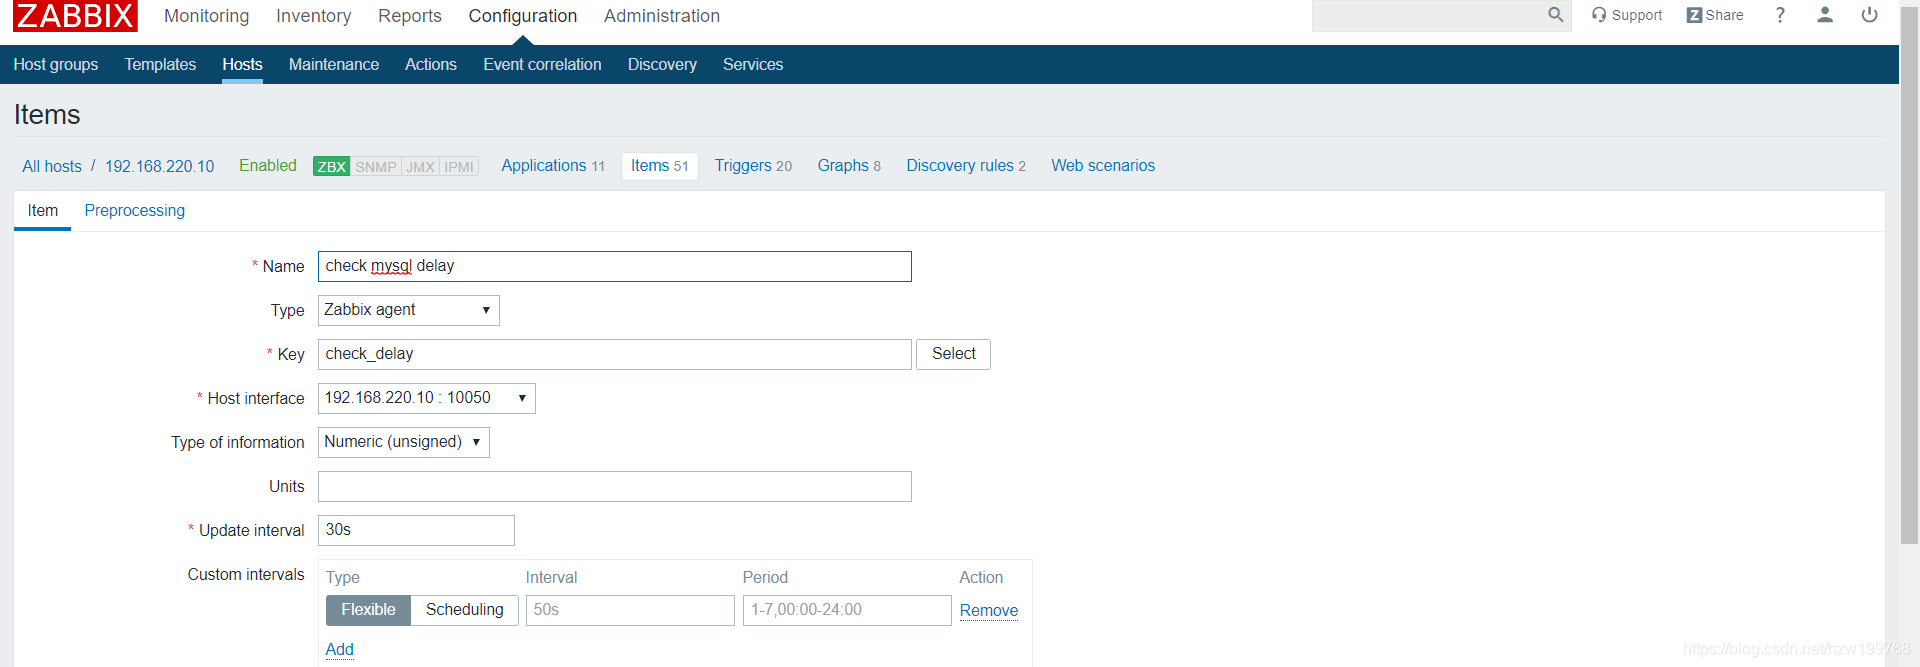Viewport: 1920px width, 667px height.
Task: Click the logout power icon
Action: coord(1869,15)
